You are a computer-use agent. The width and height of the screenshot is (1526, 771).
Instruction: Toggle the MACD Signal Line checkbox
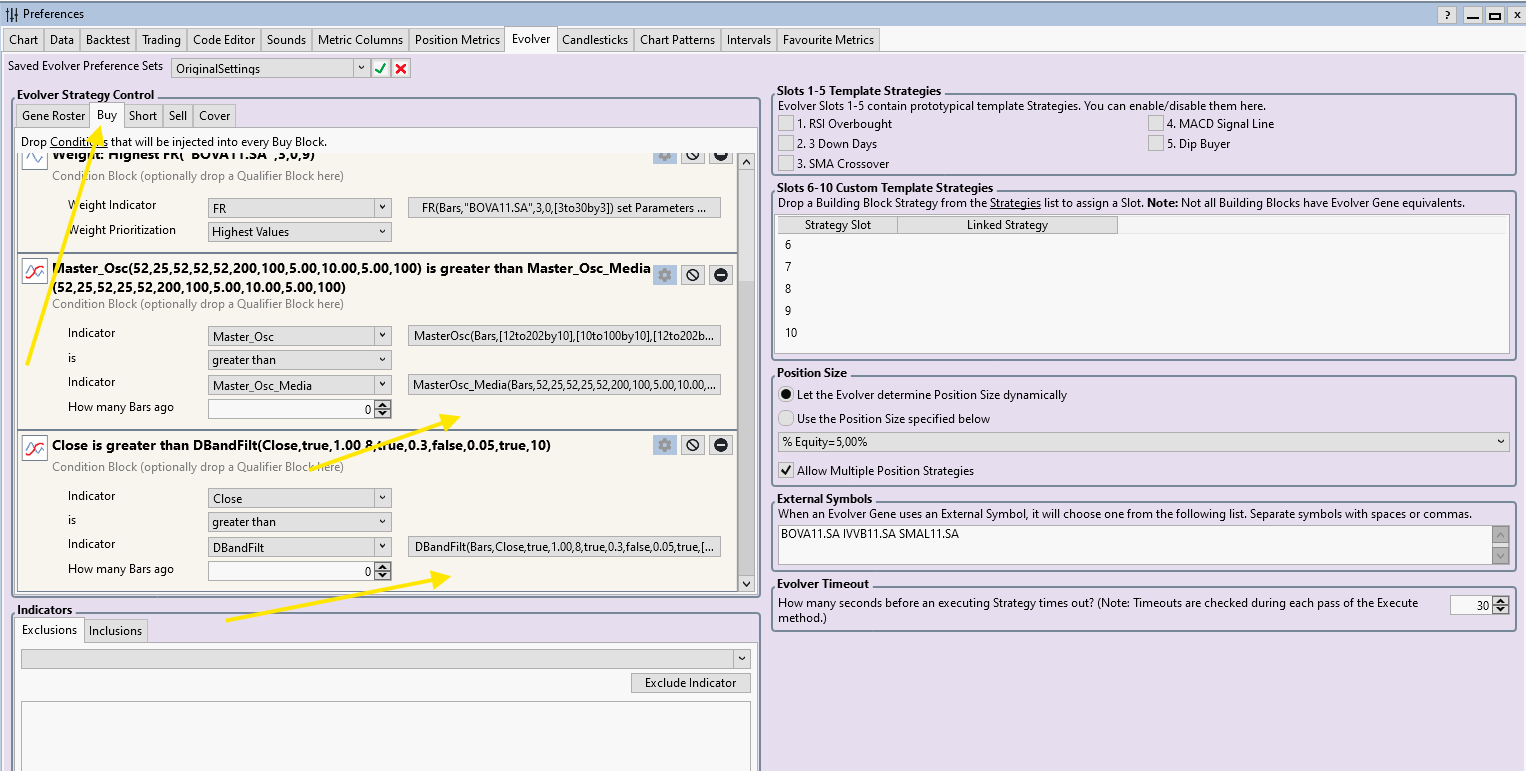click(1156, 123)
